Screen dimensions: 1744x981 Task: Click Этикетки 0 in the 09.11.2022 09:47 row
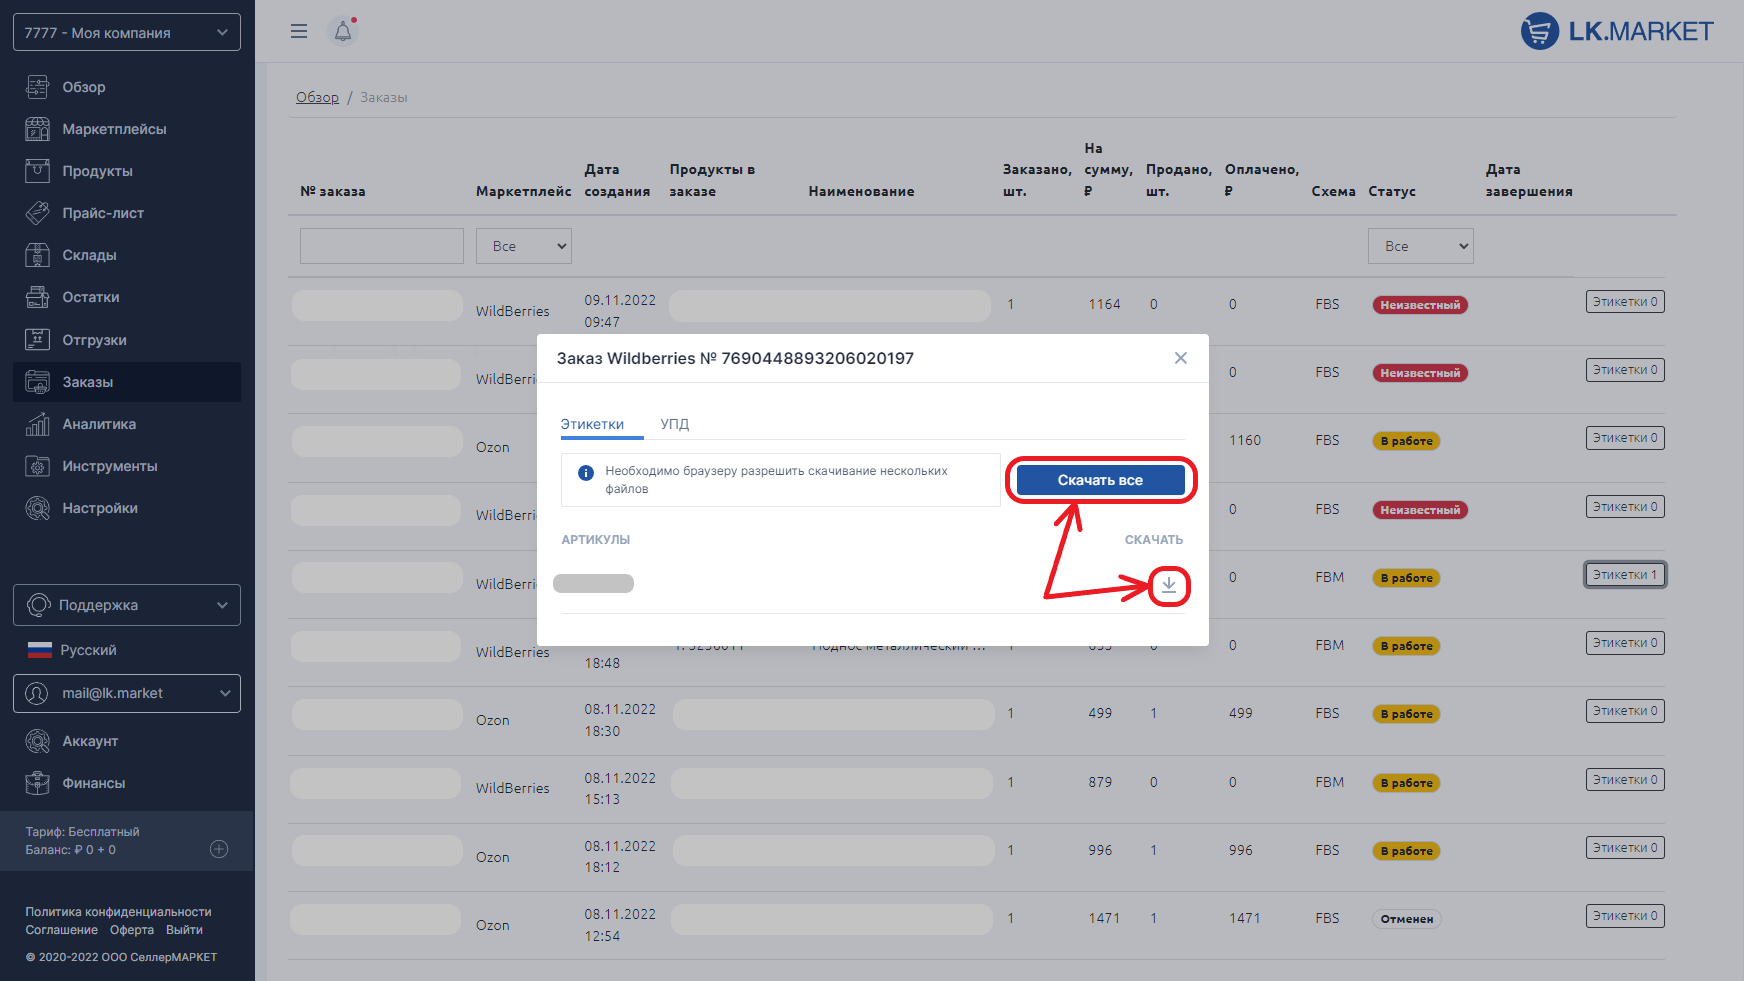pos(1625,302)
